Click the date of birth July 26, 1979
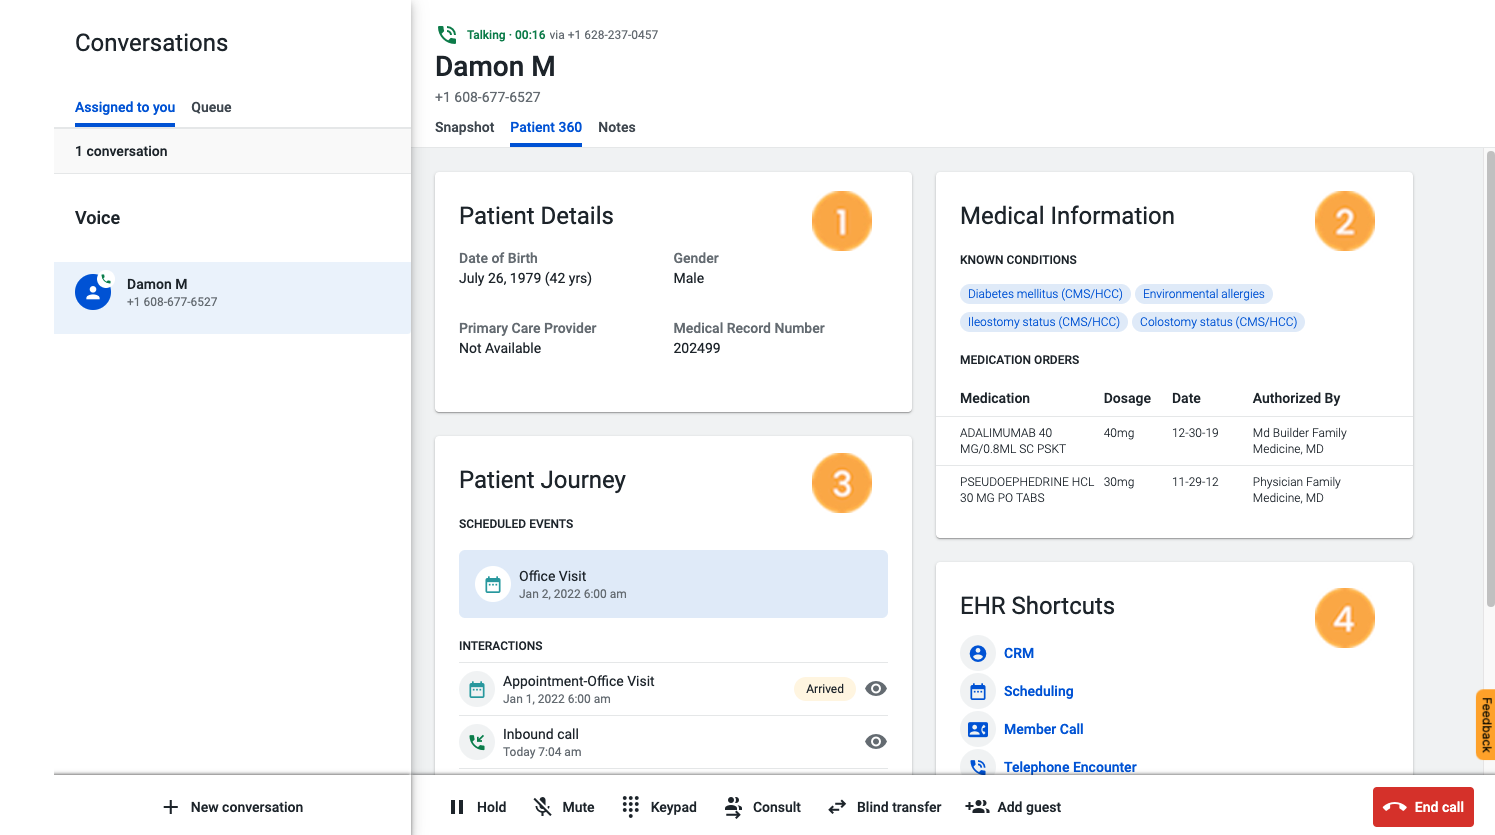 click(525, 278)
